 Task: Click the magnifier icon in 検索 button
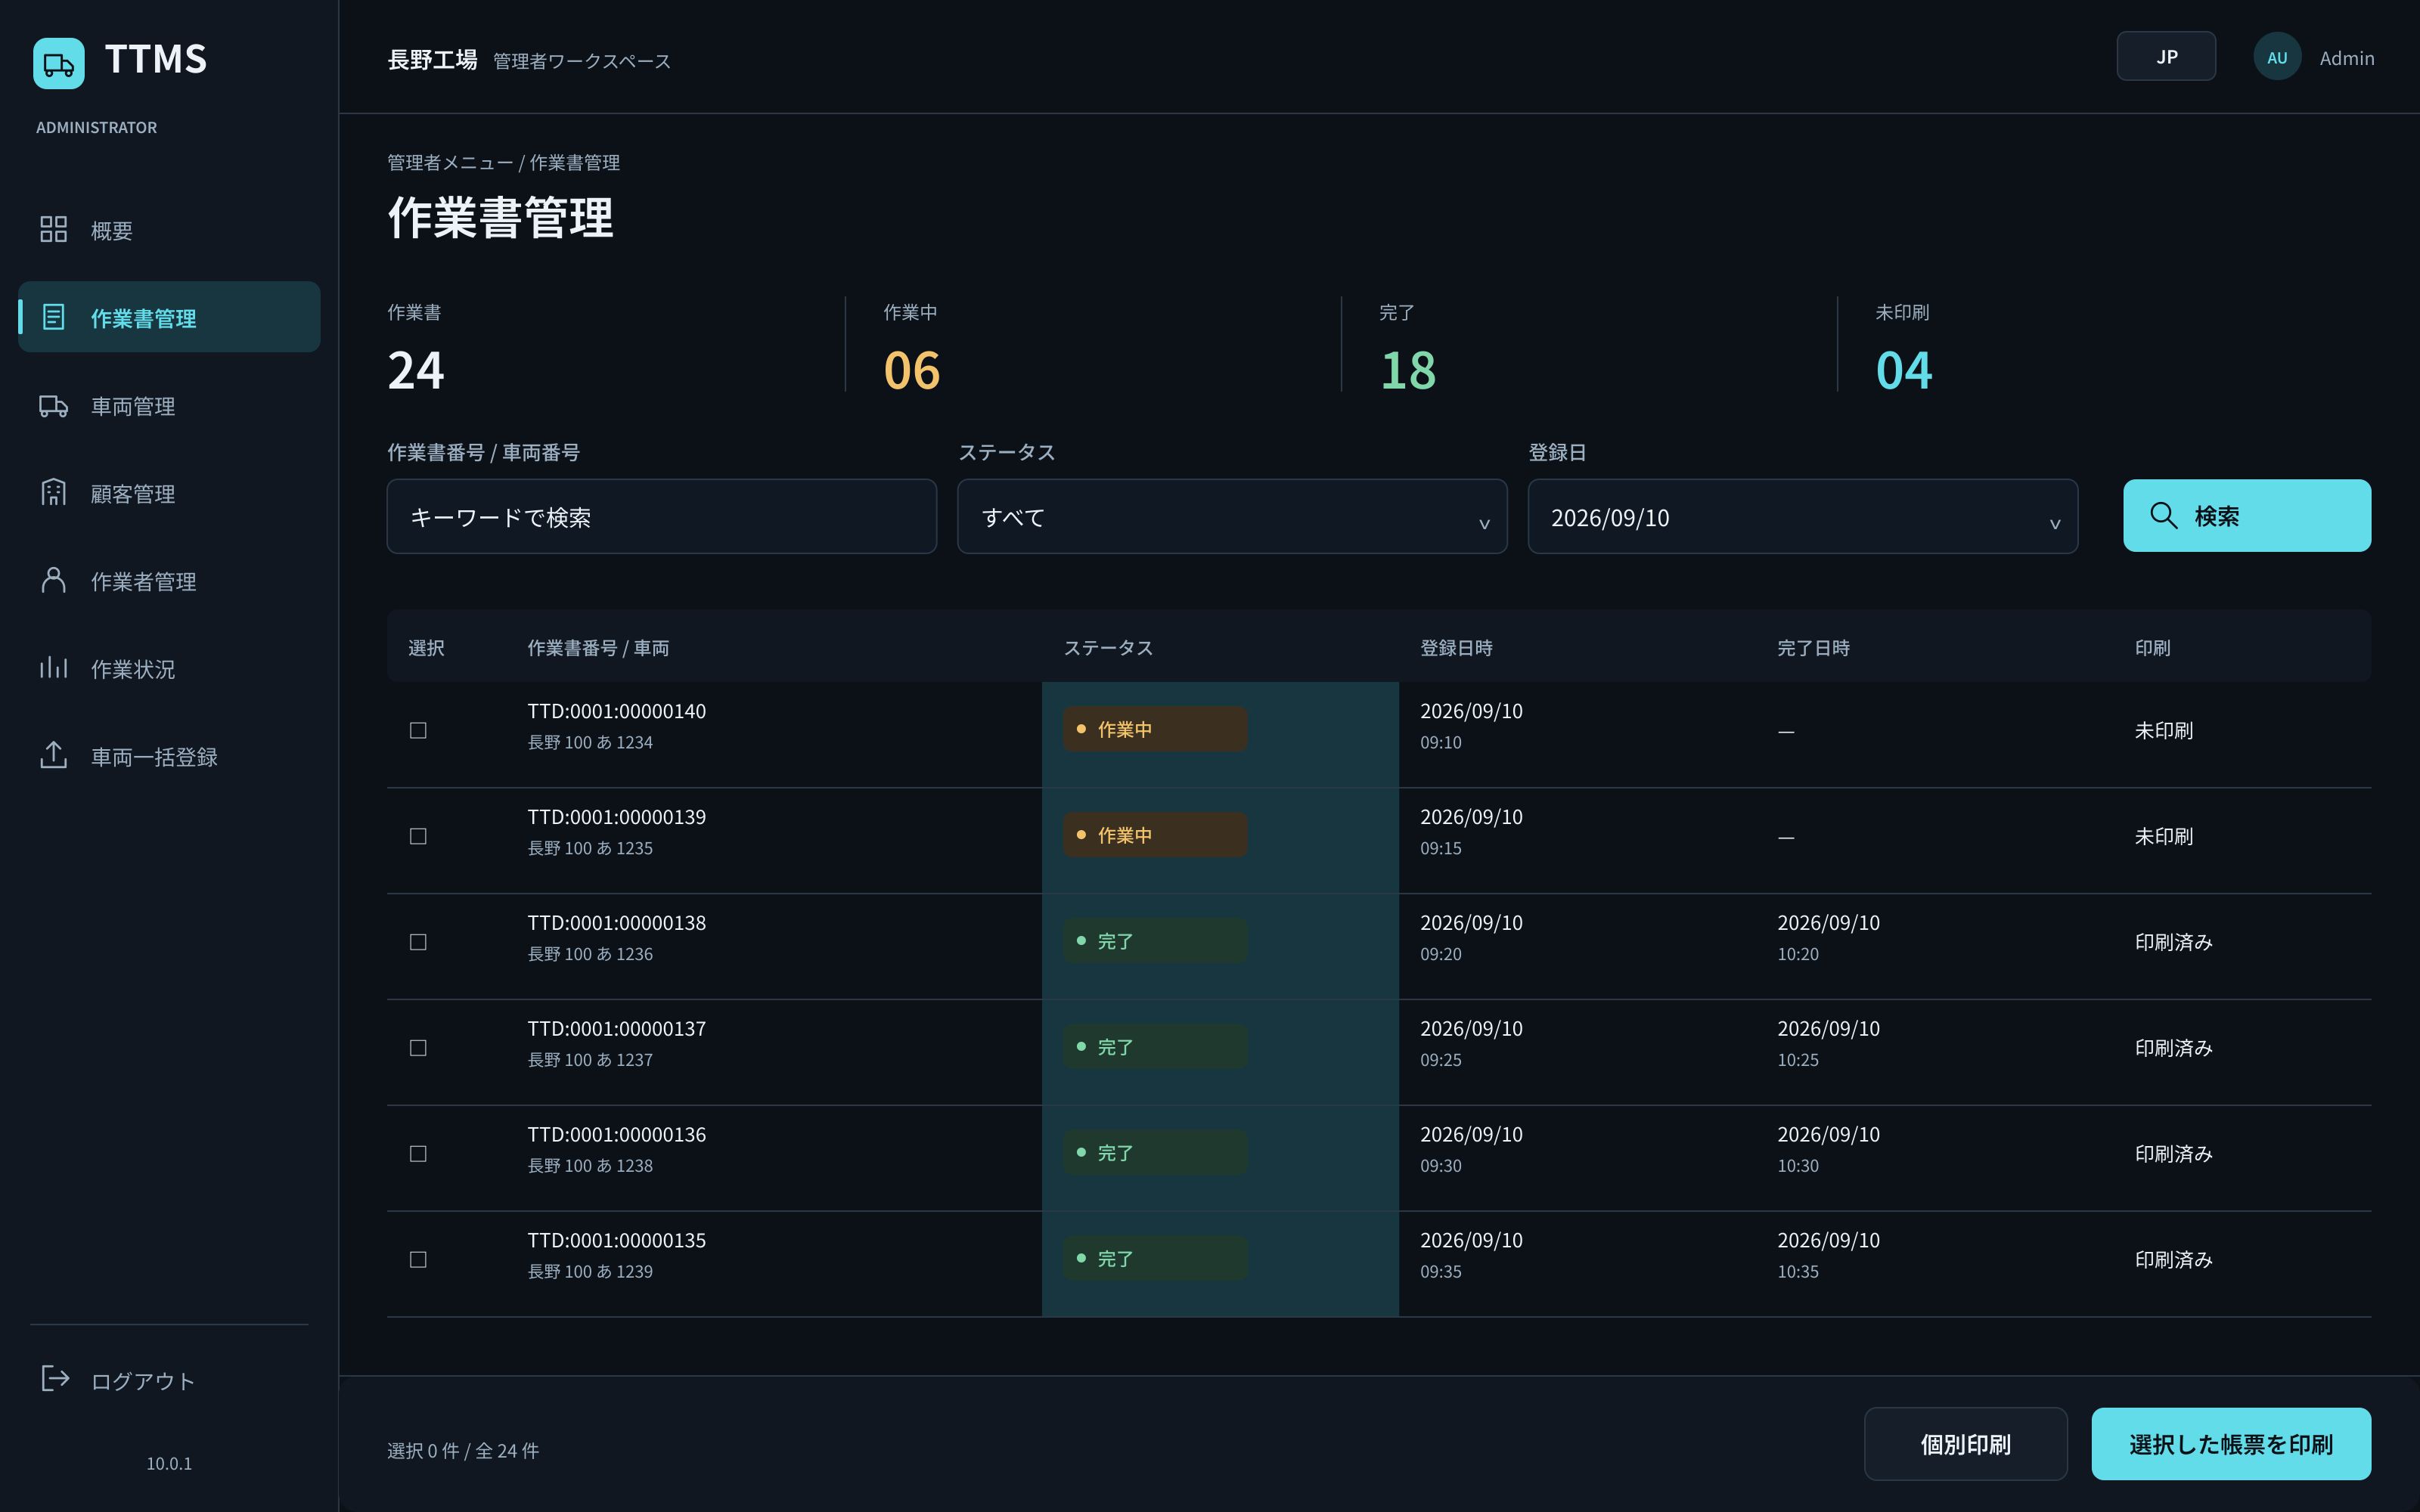point(2163,515)
